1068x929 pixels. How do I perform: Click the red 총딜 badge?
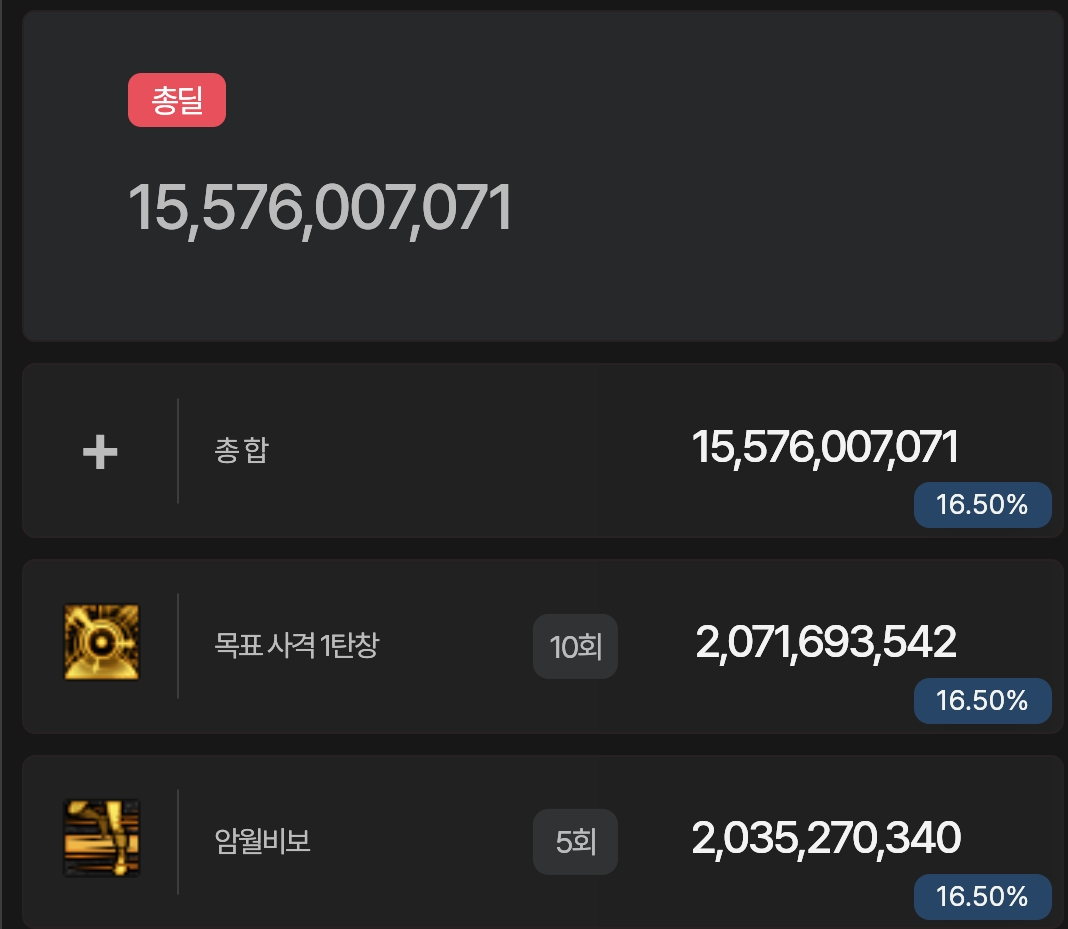pos(176,100)
